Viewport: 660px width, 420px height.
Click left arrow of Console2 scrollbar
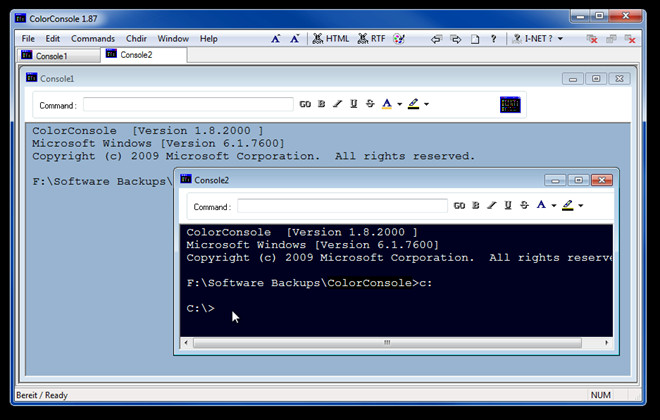click(186, 343)
